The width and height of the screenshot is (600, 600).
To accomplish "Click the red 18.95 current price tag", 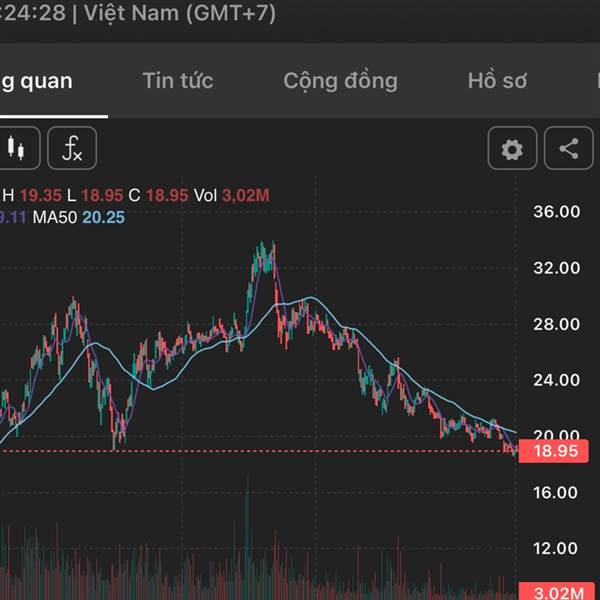I will (x=553, y=451).
